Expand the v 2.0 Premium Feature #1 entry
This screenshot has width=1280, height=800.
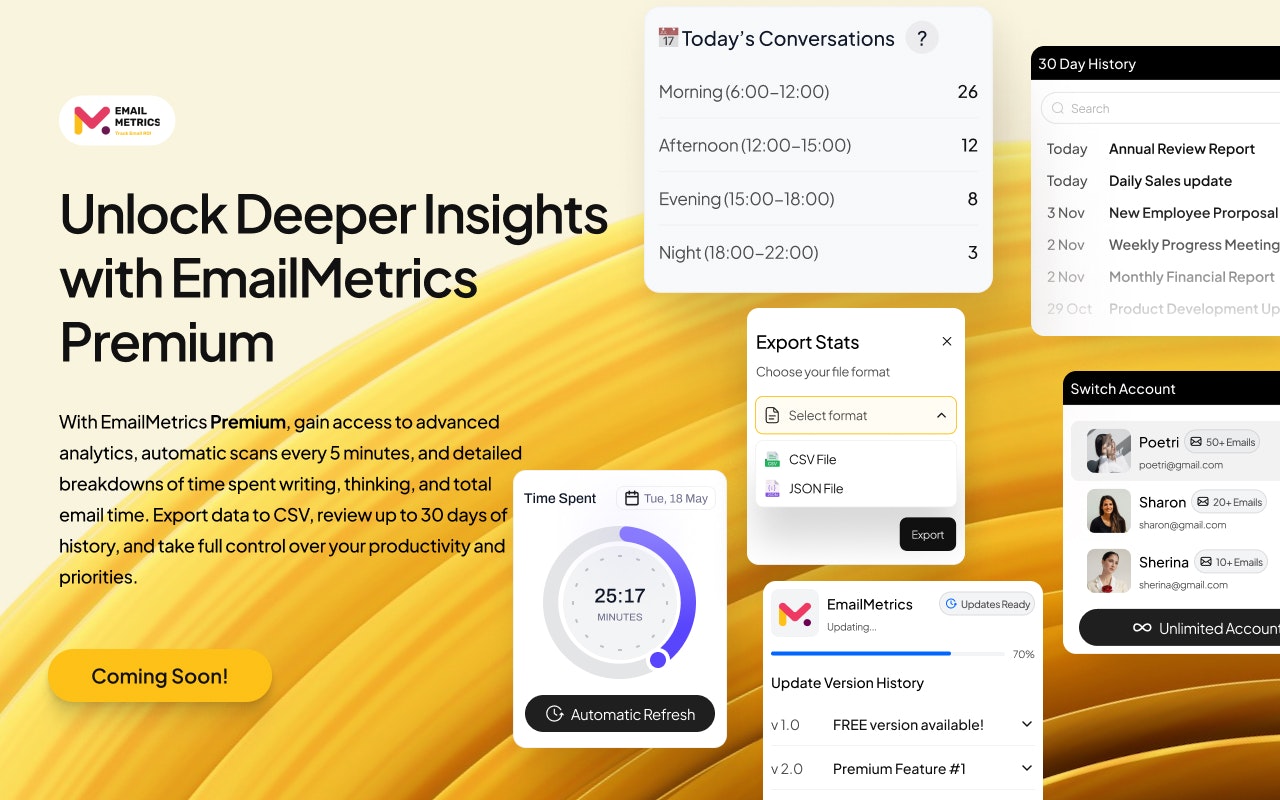(1026, 768)
